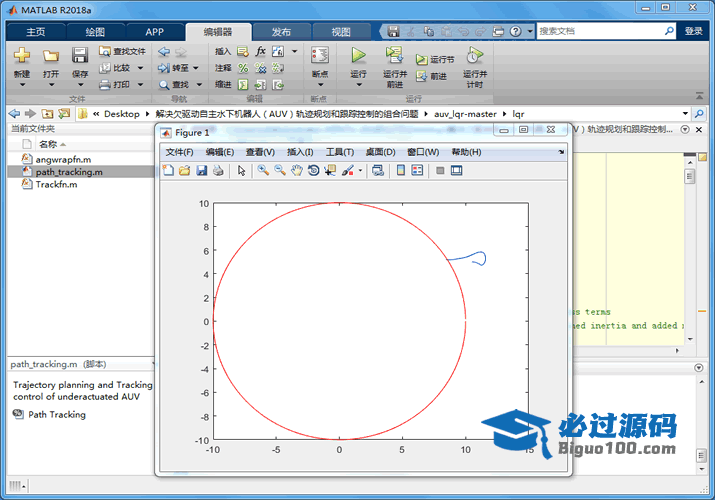Click the Go To (转至) button
Screen dimensions: 715x500
coord(173,68)
